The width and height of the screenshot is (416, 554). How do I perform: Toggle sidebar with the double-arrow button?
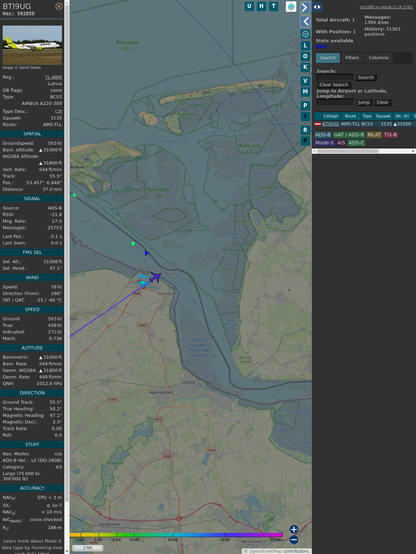[317, 7]
